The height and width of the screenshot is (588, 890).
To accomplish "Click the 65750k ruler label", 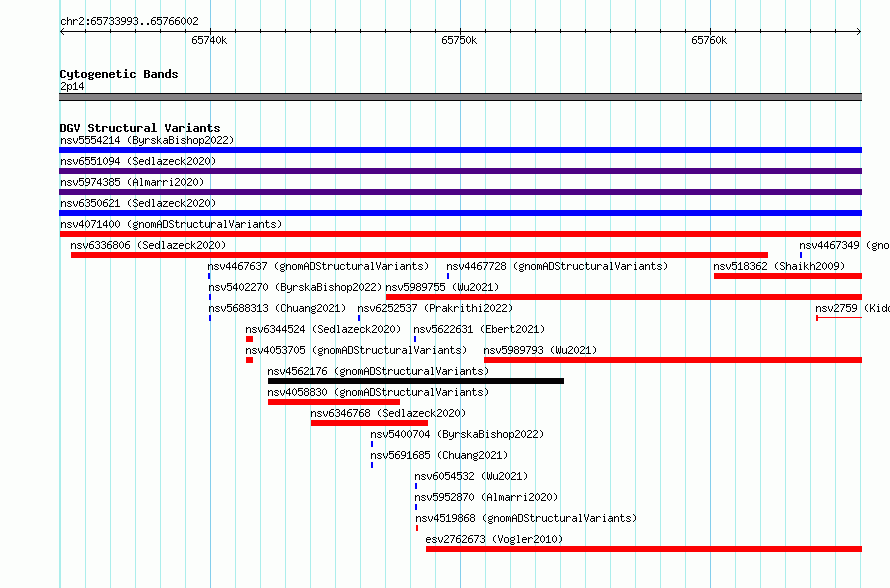I will [x=459, y=40].
